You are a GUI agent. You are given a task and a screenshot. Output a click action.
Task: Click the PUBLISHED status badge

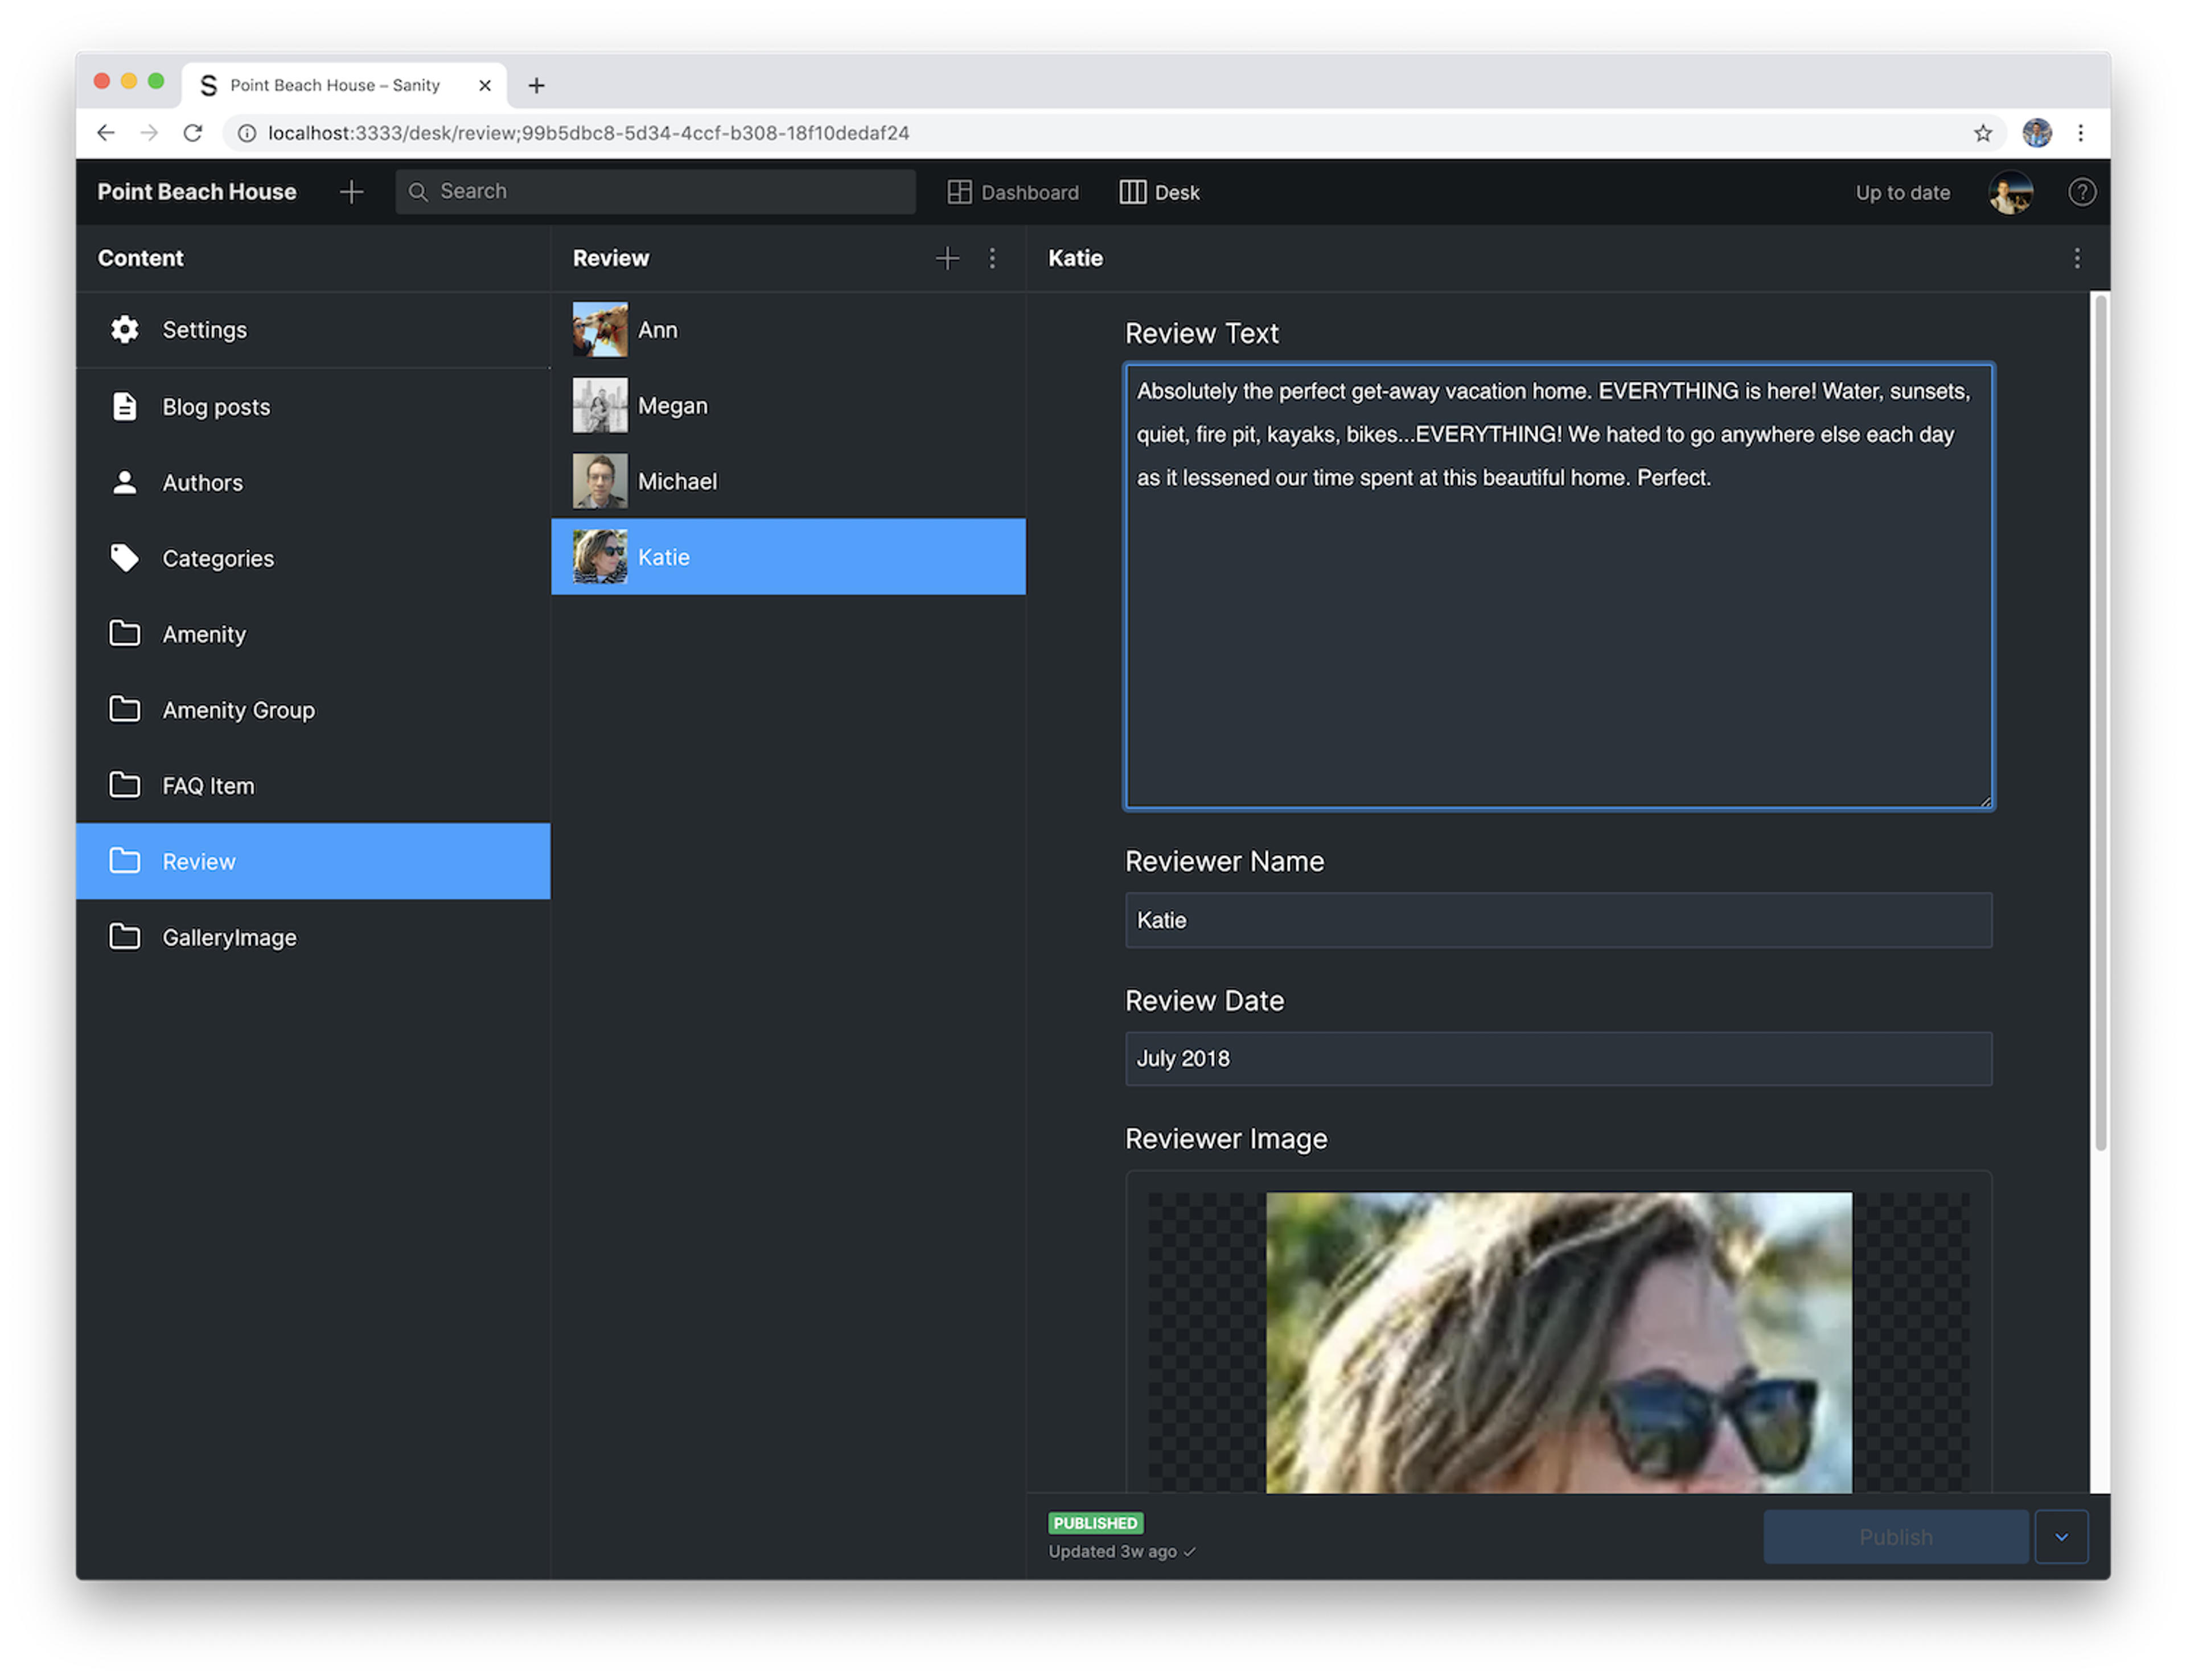click(x=1094, y=1521)
